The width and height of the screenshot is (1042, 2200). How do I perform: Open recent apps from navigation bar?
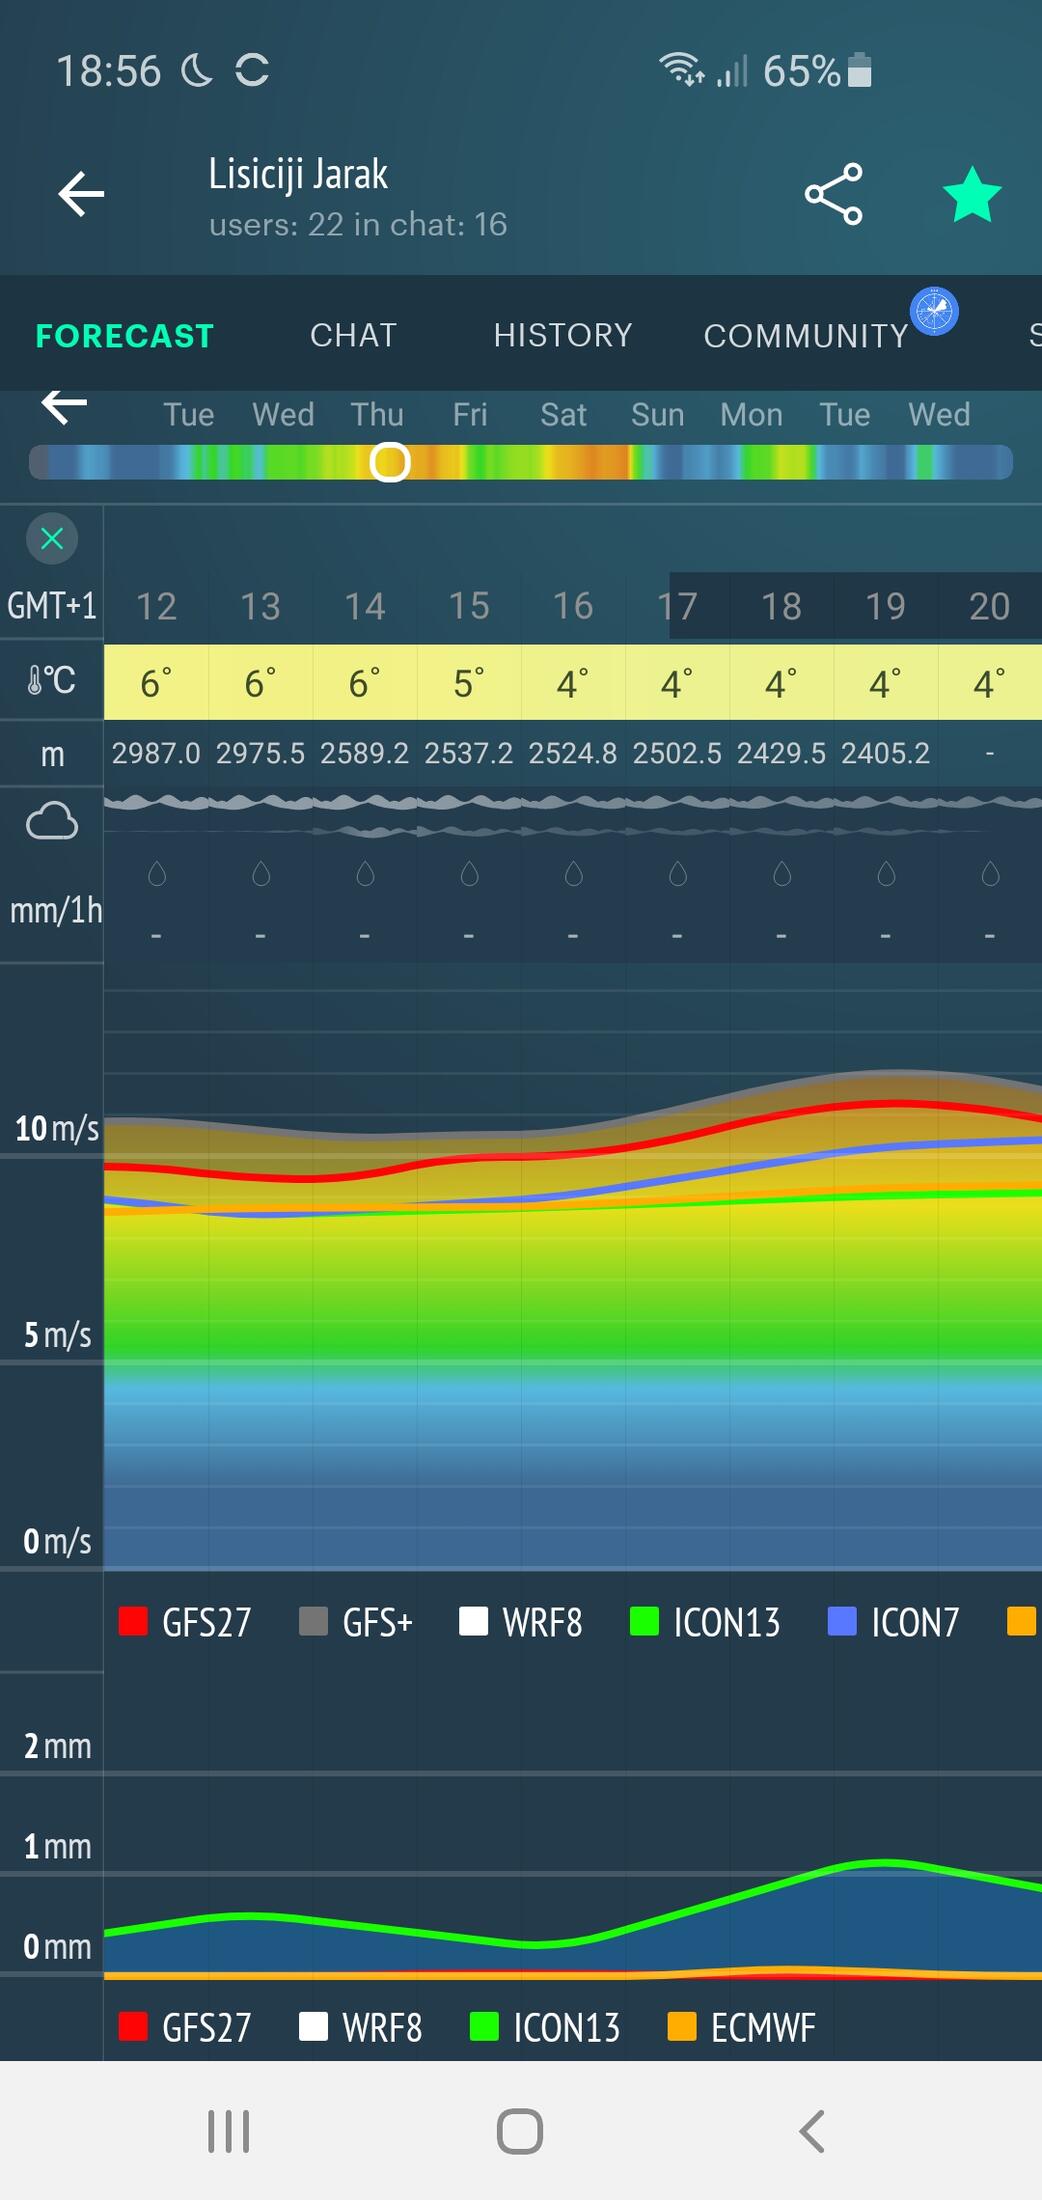228,2131
